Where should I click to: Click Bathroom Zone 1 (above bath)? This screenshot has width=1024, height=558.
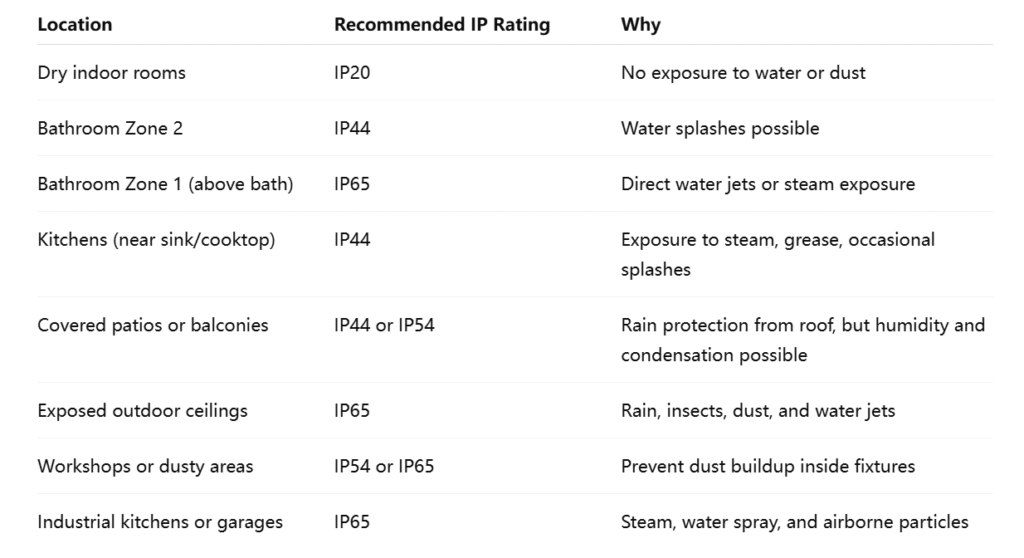click(165, 184)
